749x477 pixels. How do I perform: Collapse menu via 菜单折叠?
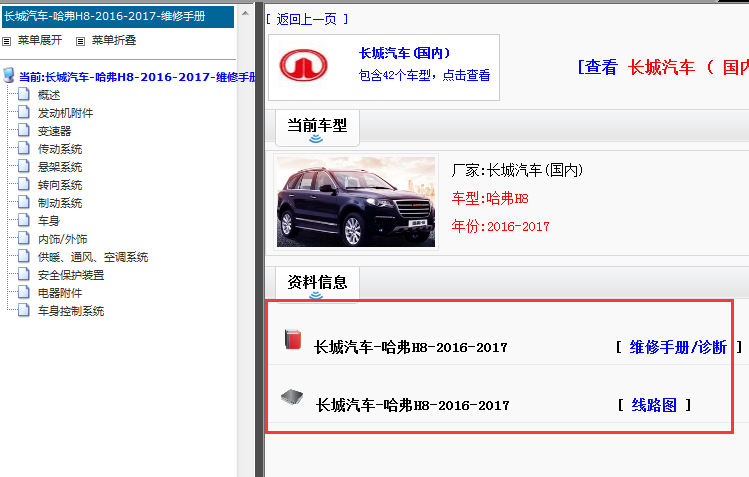pos(114,41)
